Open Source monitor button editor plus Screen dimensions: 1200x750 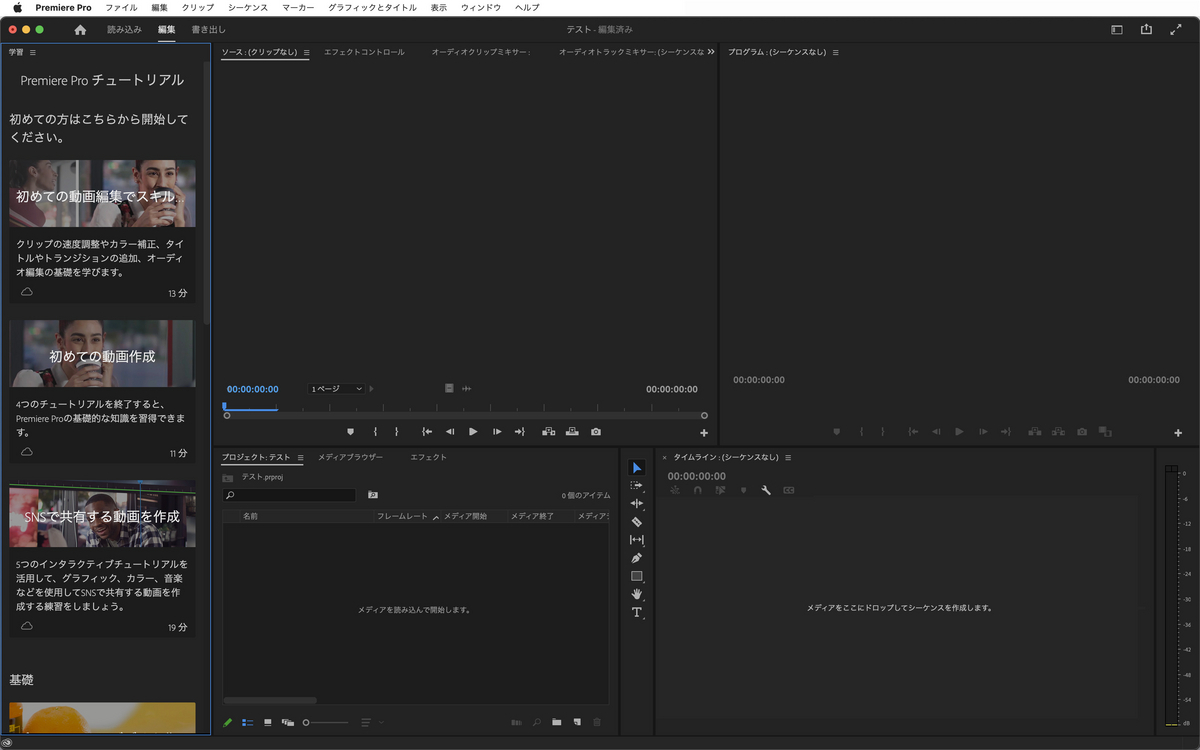point(704,433)
